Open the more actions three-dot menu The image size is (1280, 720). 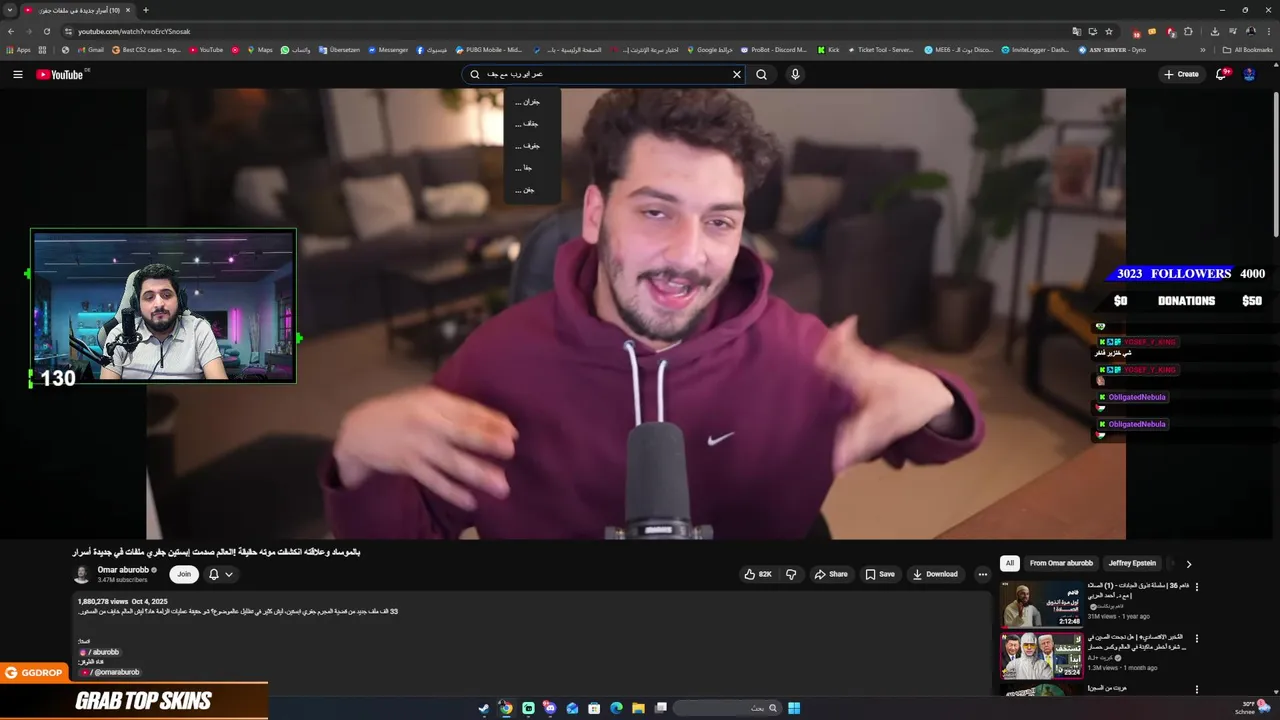tap(982, 574)
